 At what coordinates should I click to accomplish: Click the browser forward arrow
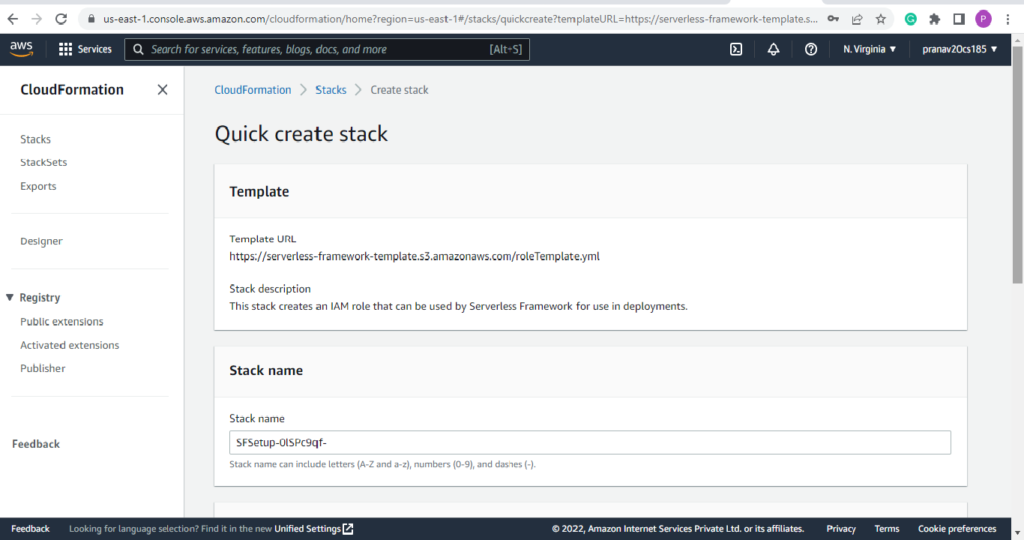(x=37, y=19)
